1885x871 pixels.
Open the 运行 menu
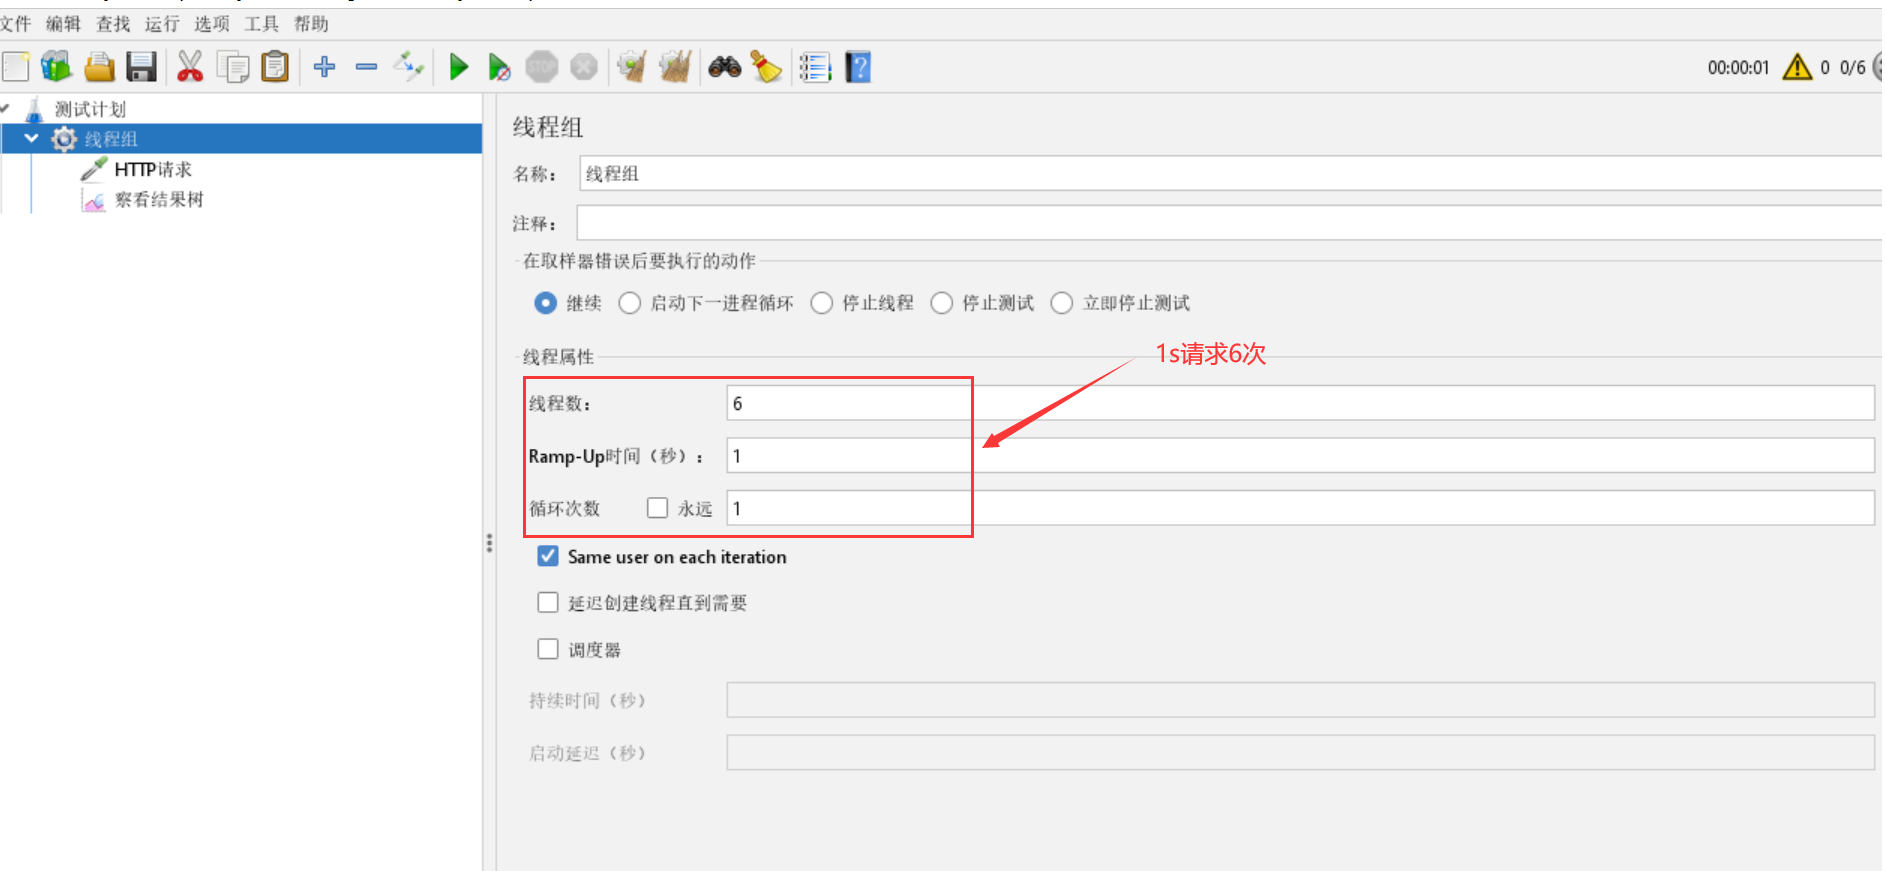tap(162, 23)
